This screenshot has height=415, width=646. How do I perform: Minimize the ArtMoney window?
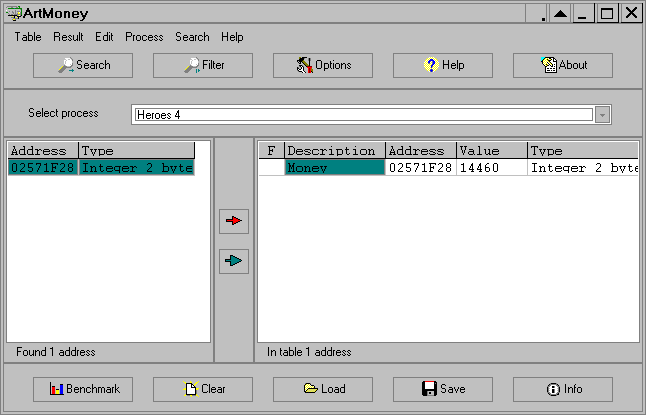click(x=583, y=13)
